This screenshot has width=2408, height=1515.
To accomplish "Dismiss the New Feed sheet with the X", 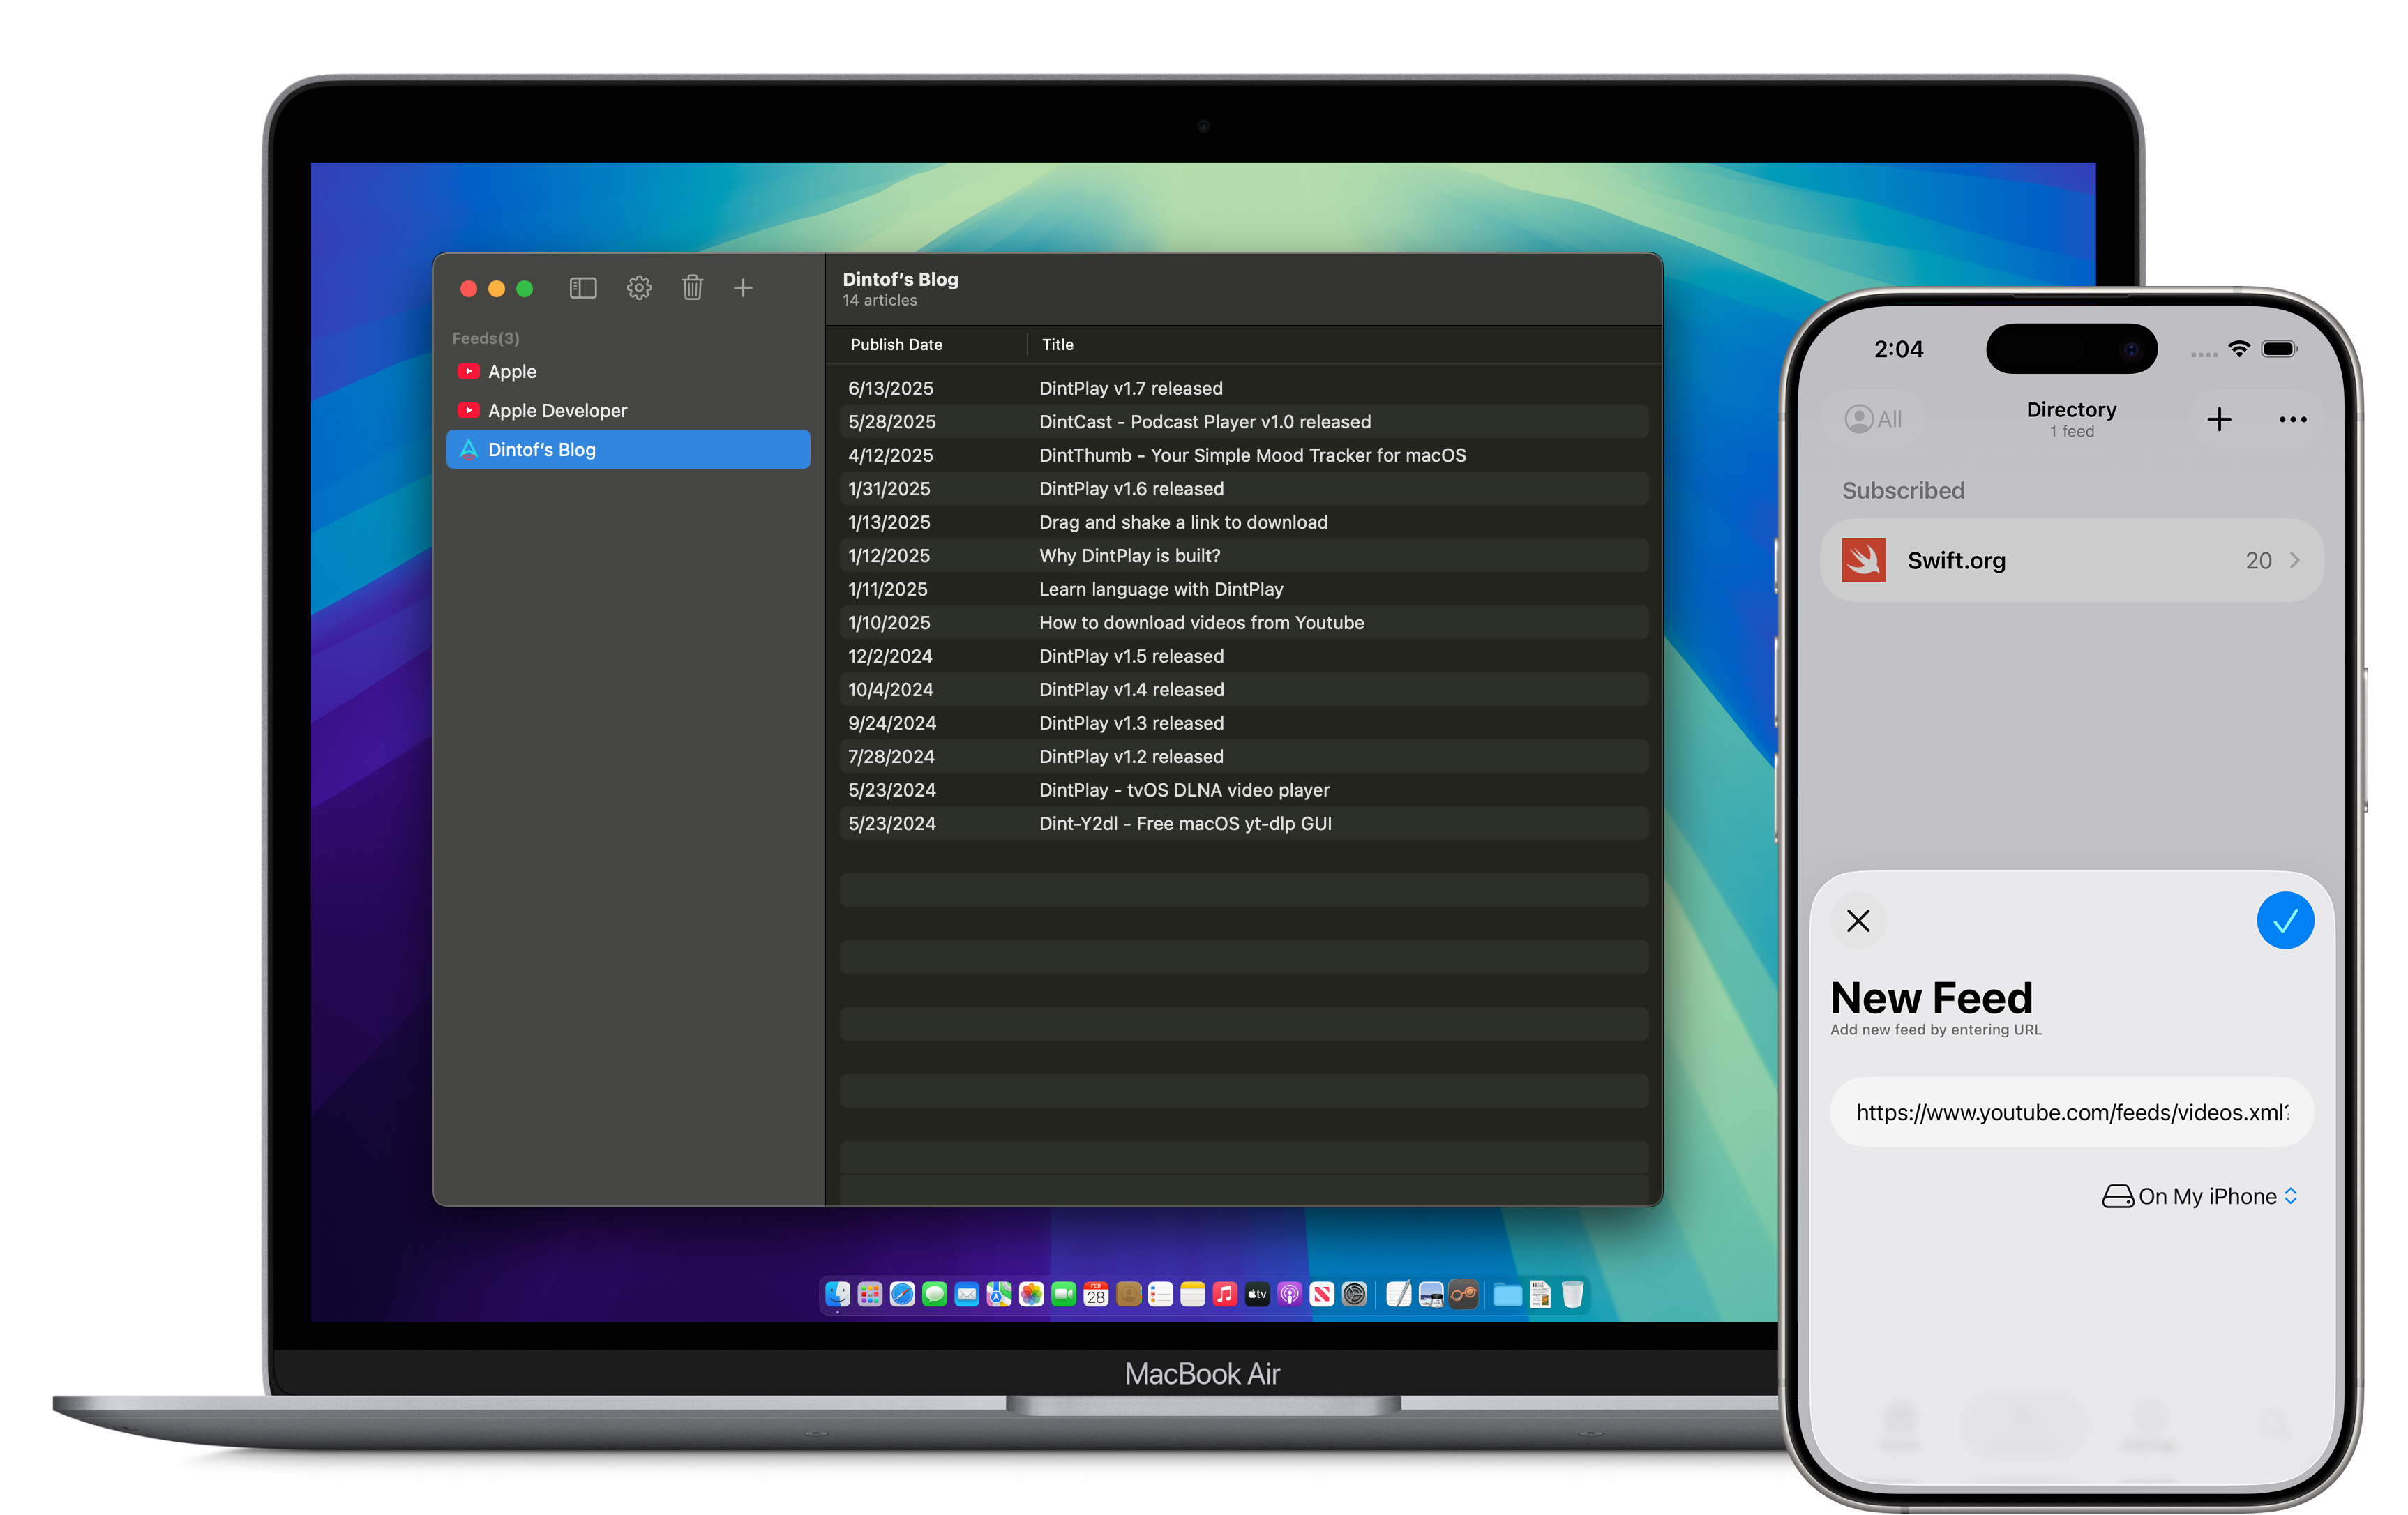I will coord(1858,920).
